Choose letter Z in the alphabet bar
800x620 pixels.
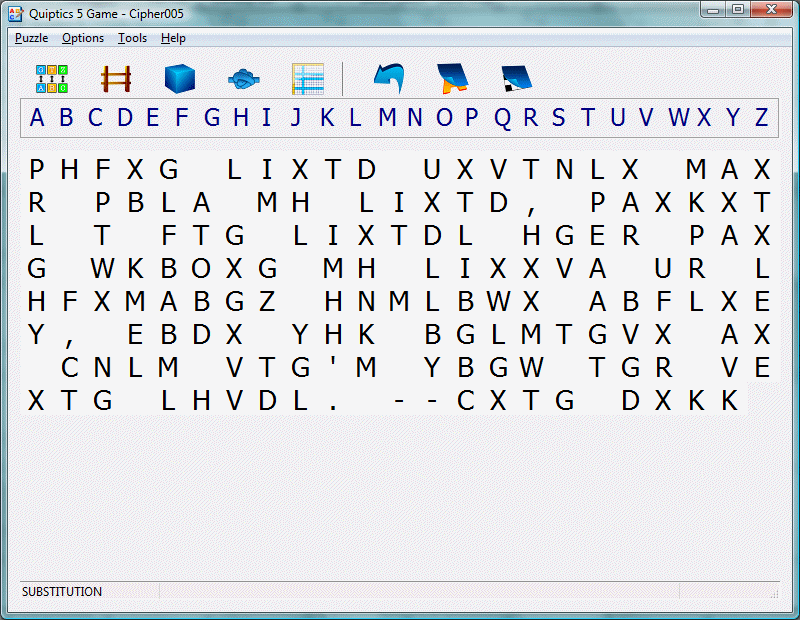point(762,118)
